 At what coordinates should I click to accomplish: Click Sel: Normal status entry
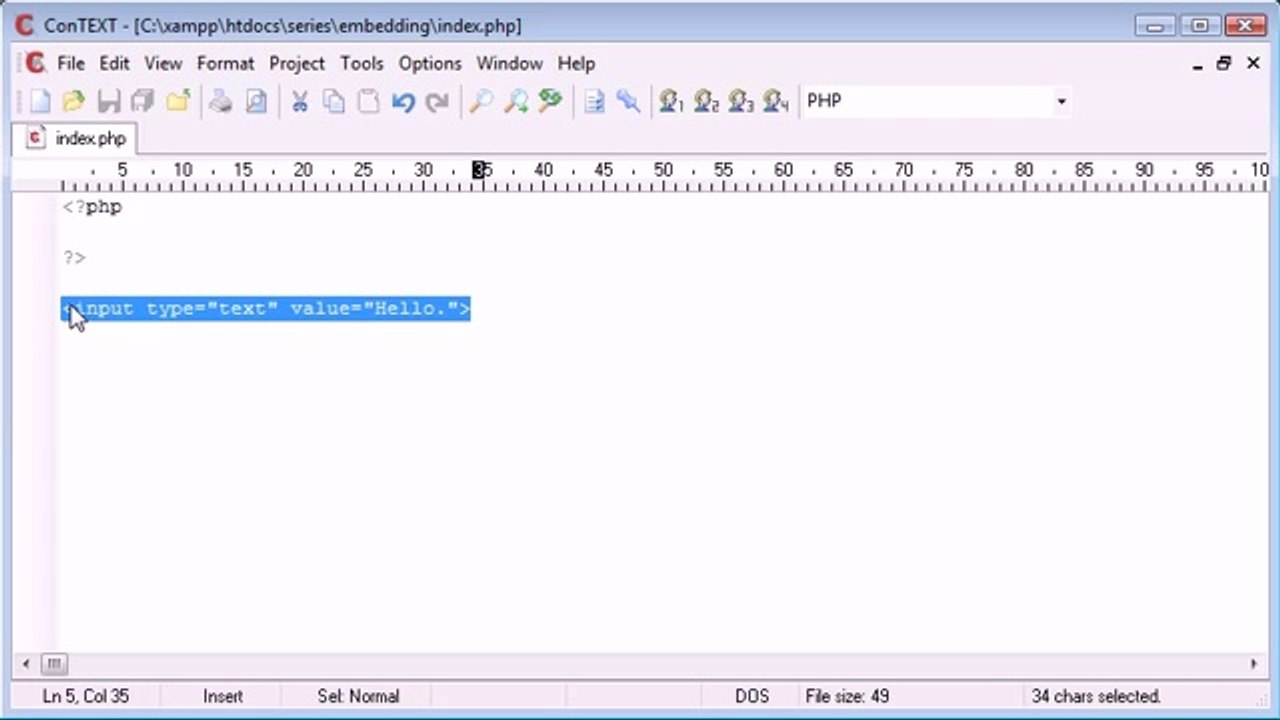(358, 696)
